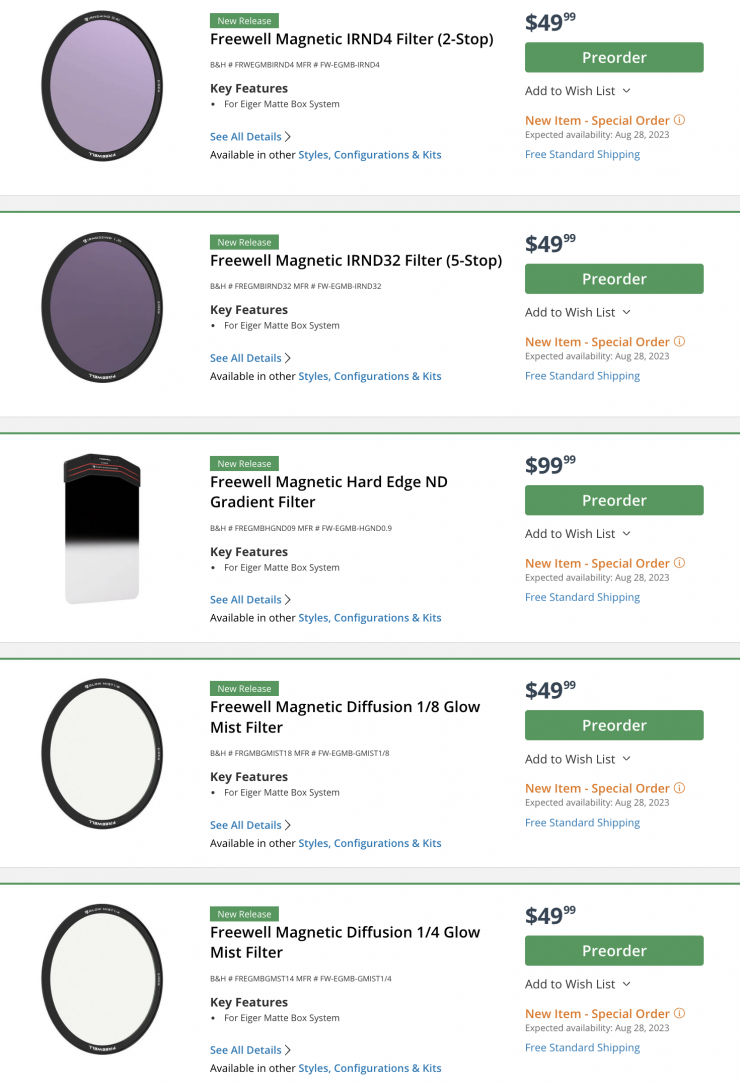Expand Add to Wish List for IRND4 filter
The image size is (740, 1084).
578,91
